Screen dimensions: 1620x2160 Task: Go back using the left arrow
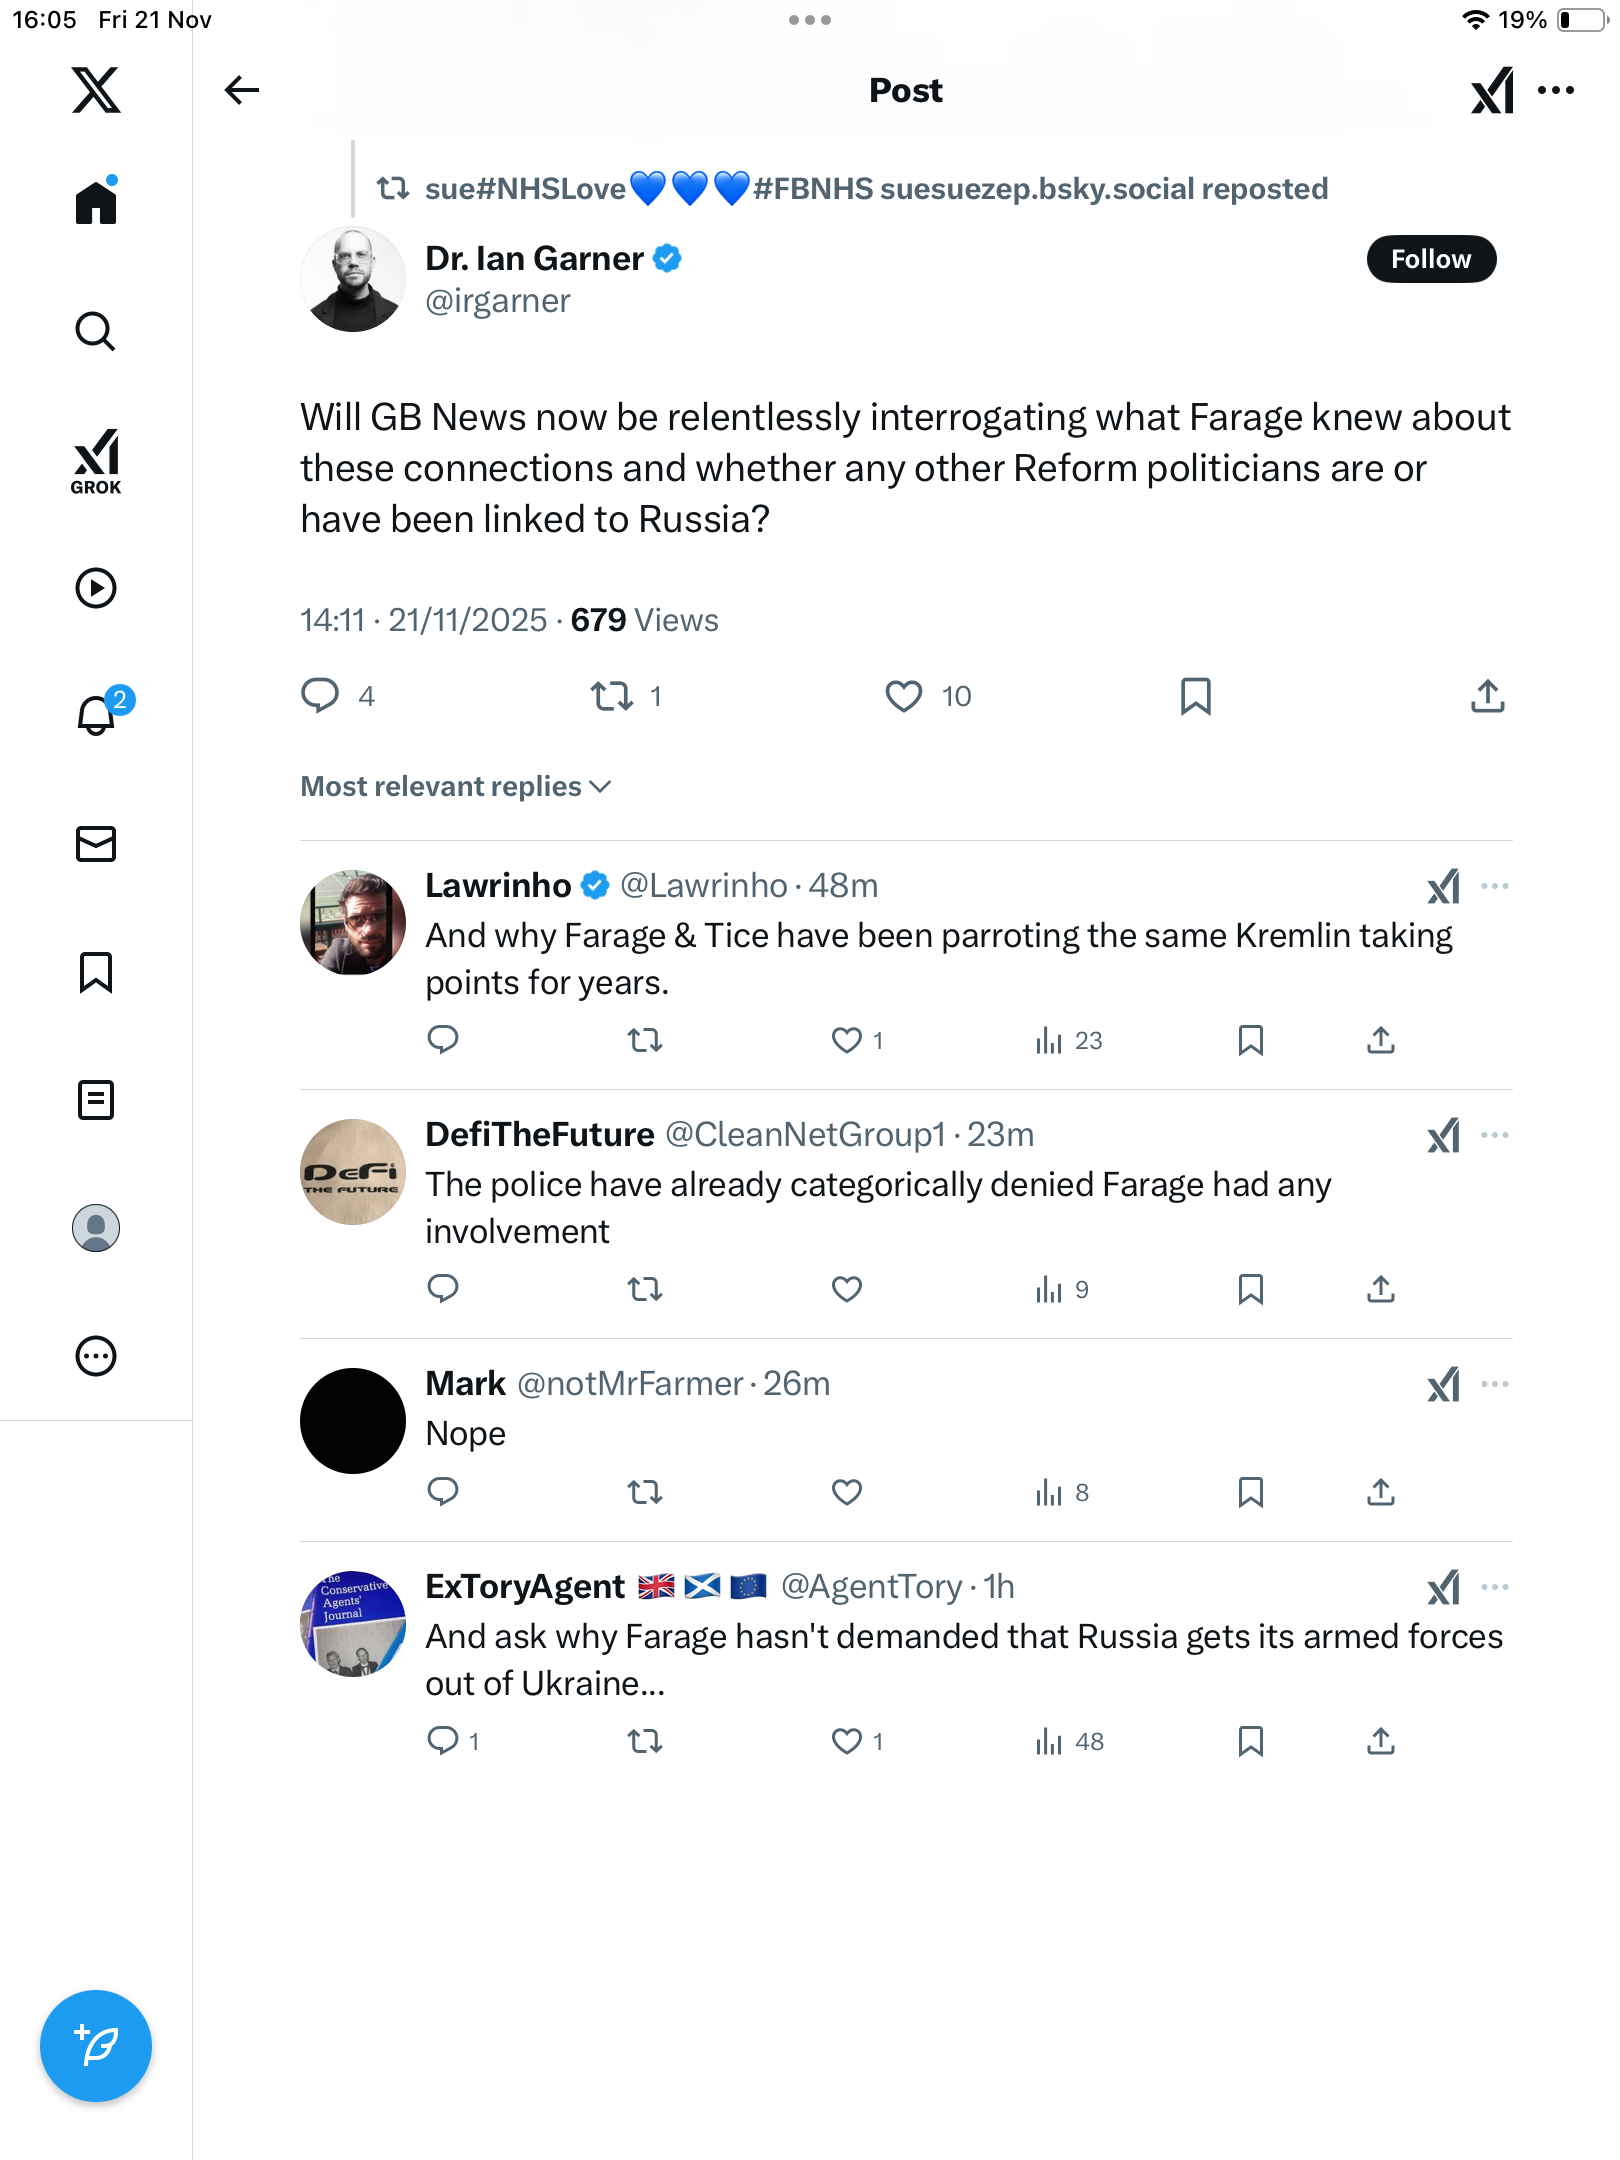(x=241, y=90)
